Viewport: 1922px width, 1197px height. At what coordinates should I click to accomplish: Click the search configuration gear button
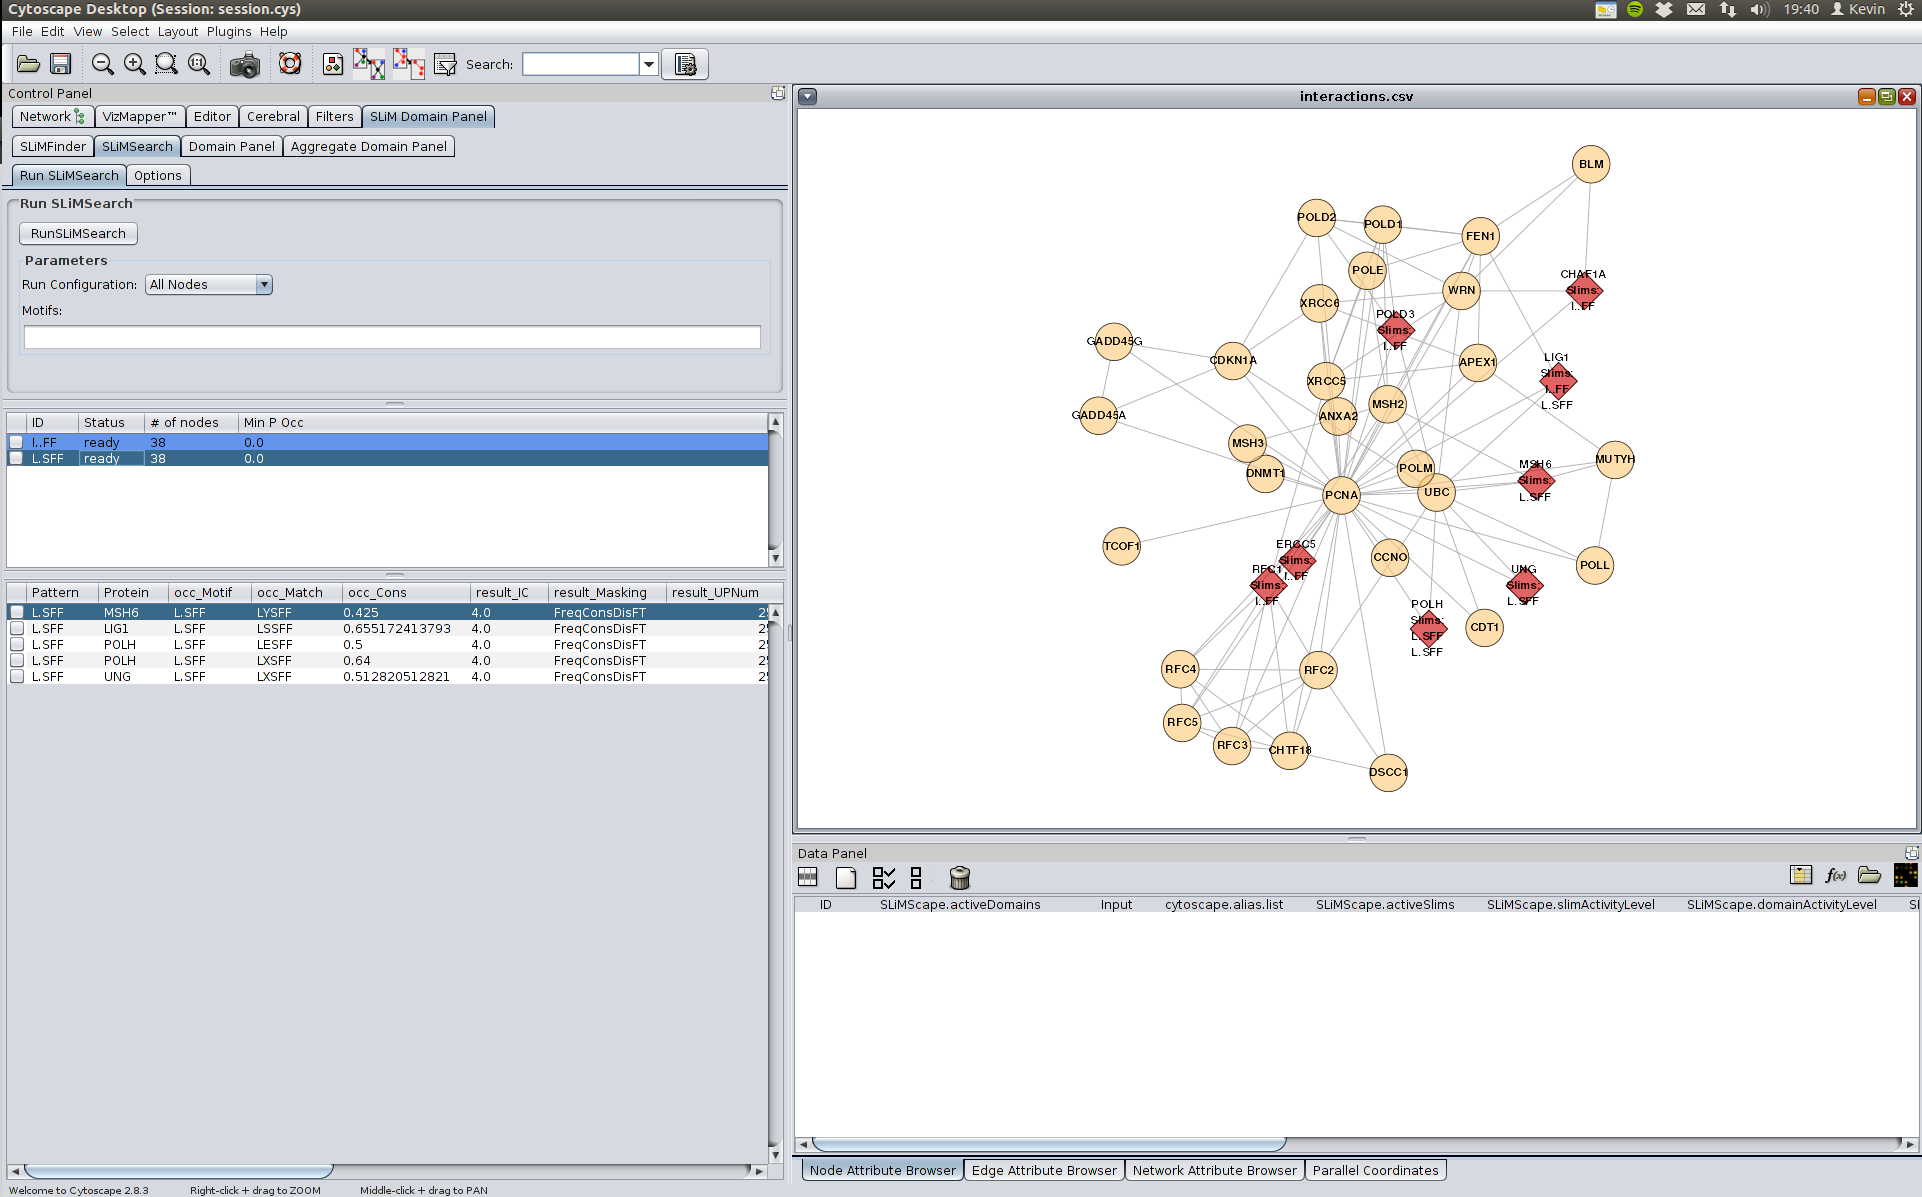tap(685, 65)
